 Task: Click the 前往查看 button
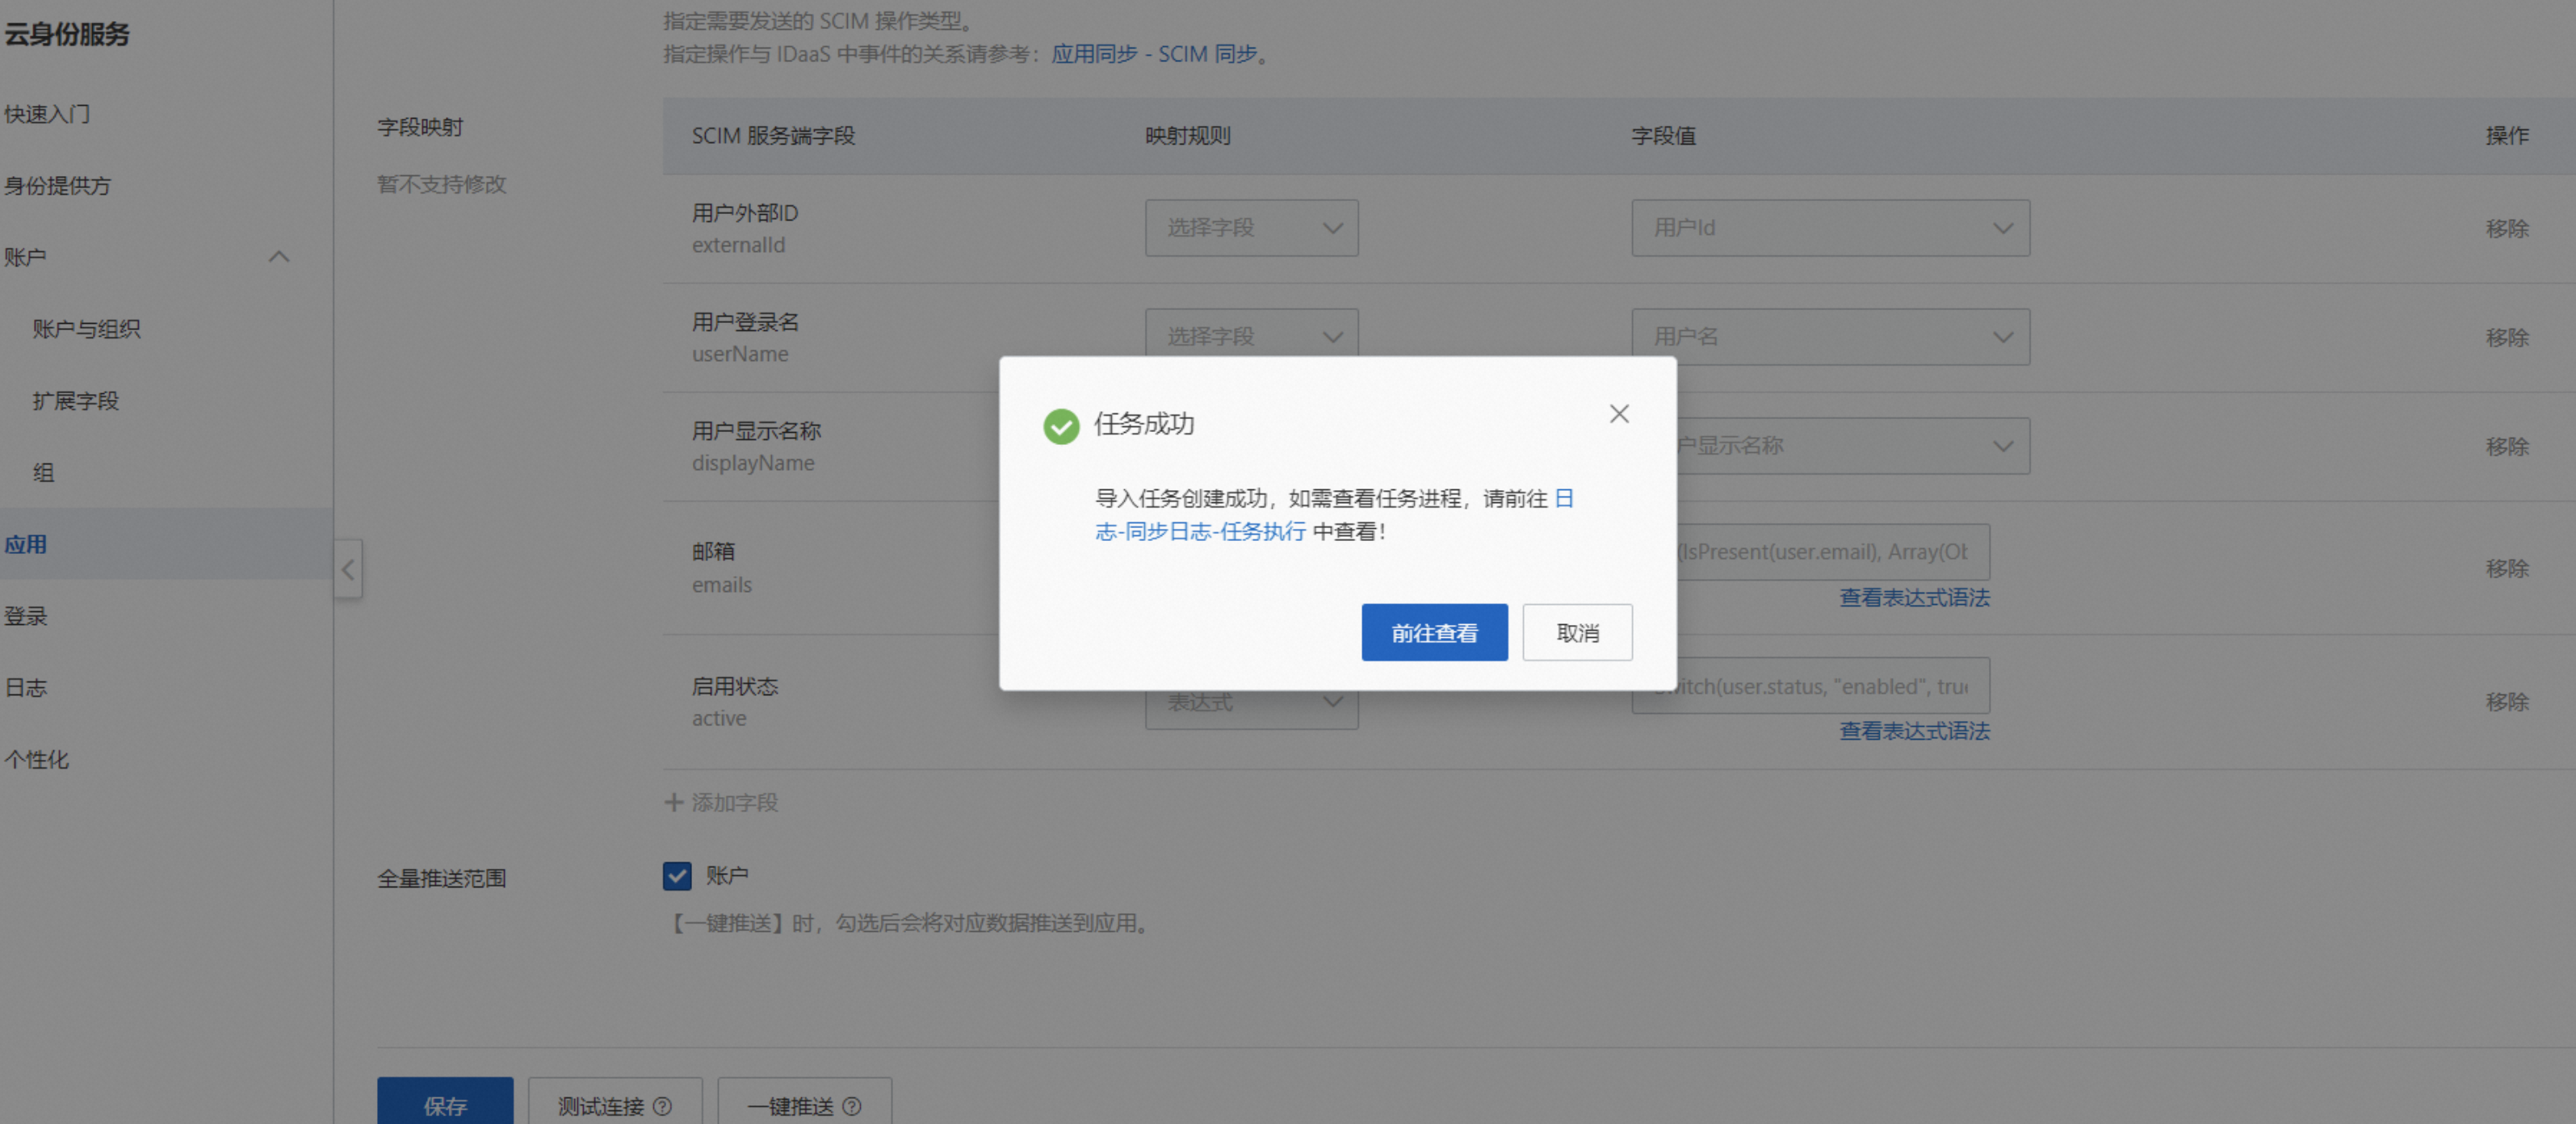[x=1433, y=632]
